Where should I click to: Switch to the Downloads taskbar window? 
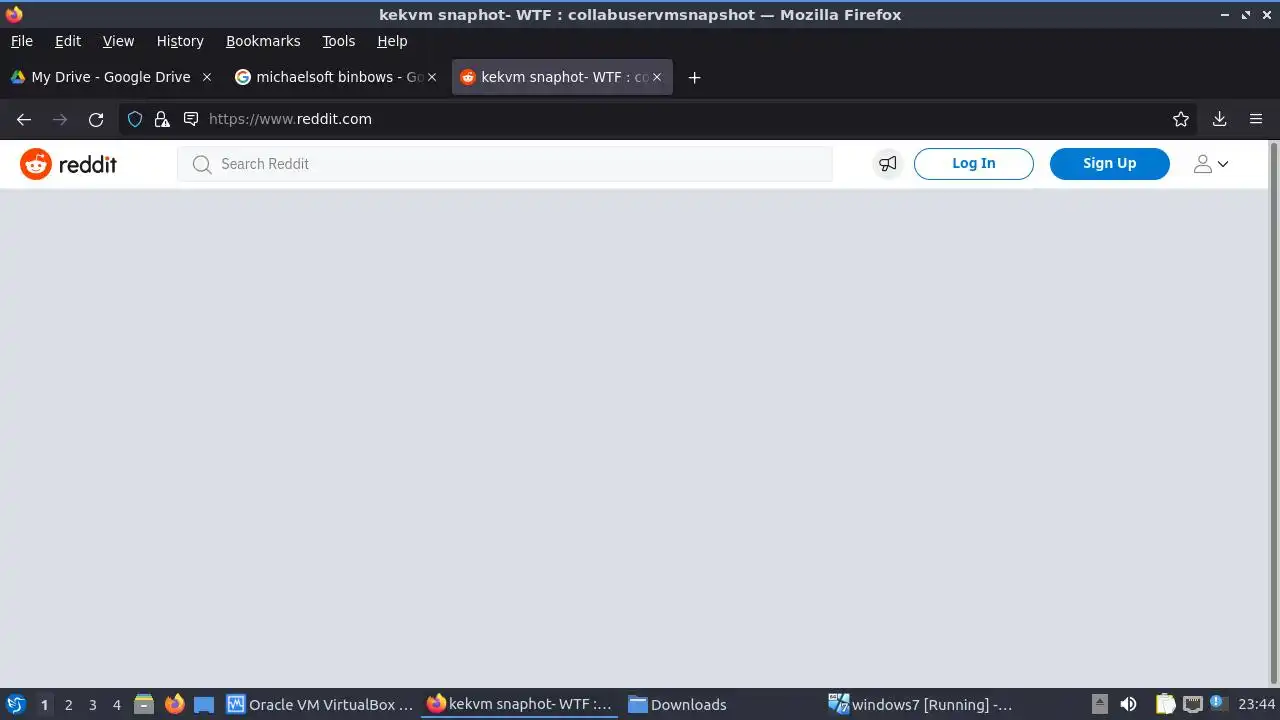pos(721,705)
